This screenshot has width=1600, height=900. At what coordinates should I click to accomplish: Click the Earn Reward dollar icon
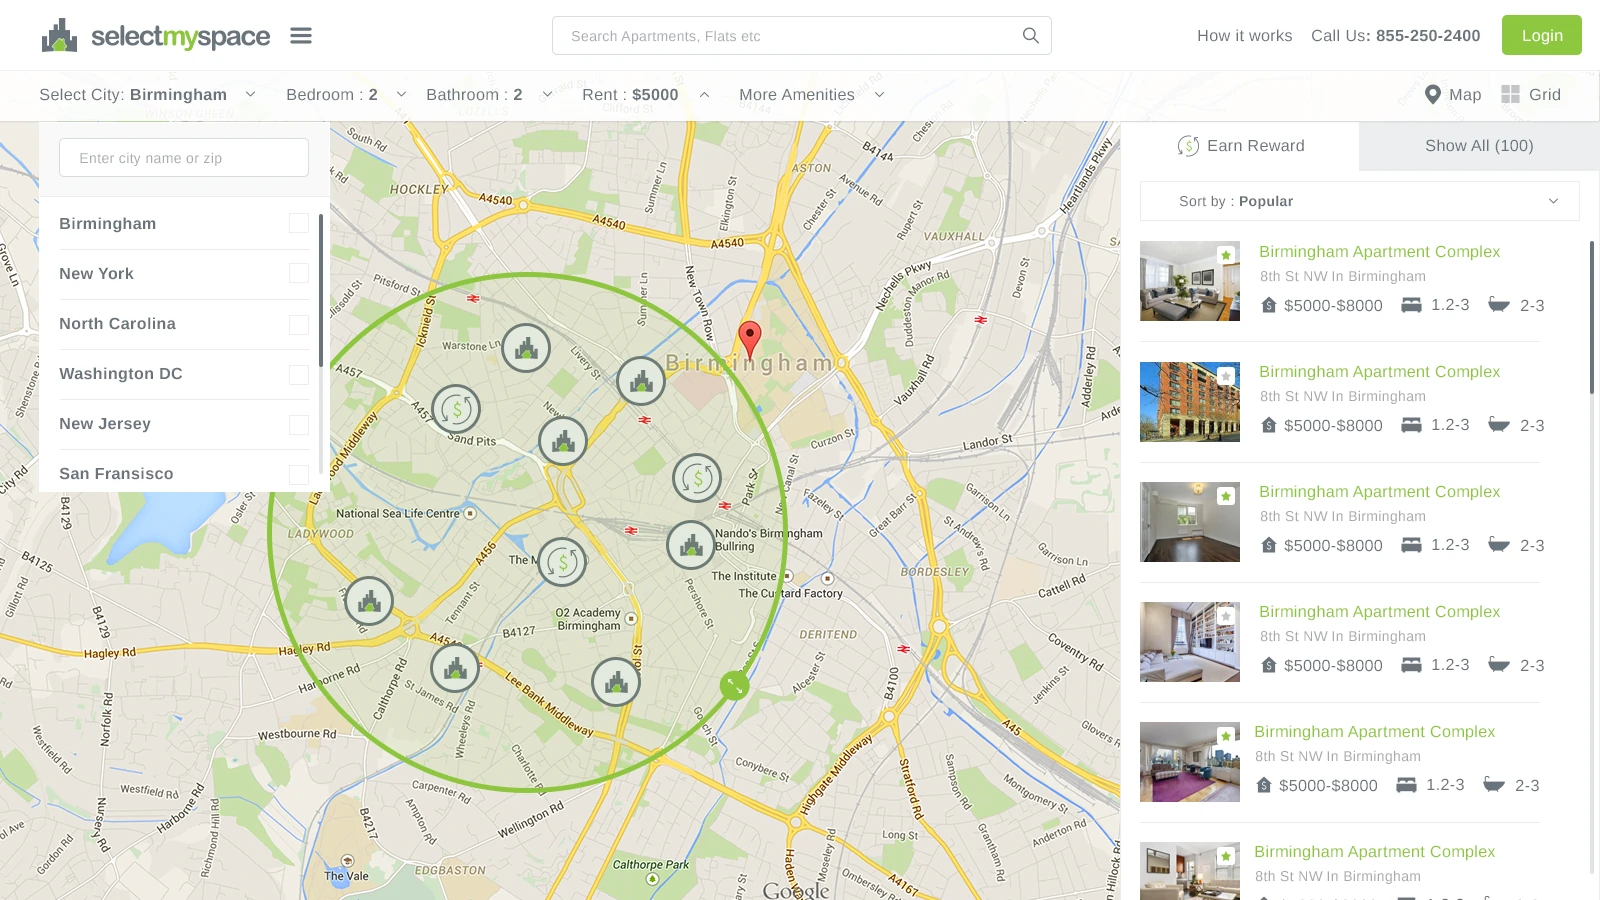coord(1188,146)
